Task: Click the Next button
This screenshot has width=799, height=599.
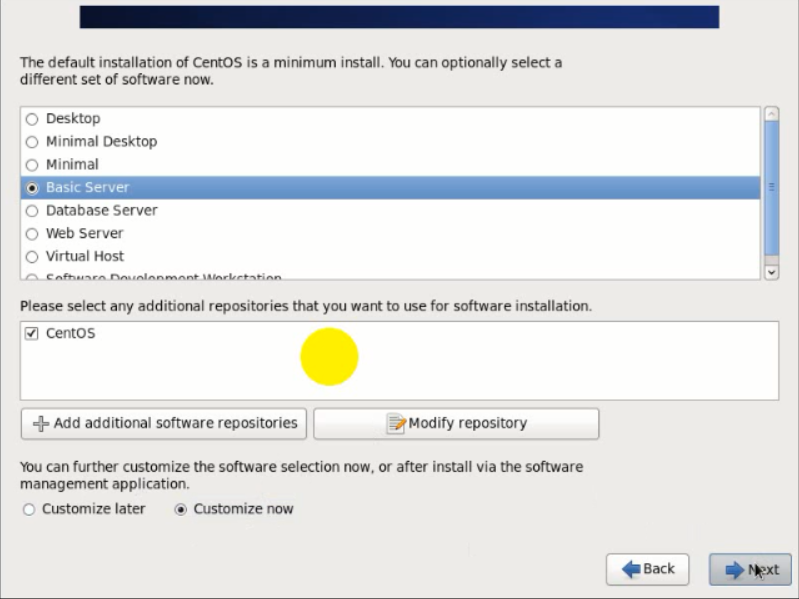Action: click(x=751, y=569)
